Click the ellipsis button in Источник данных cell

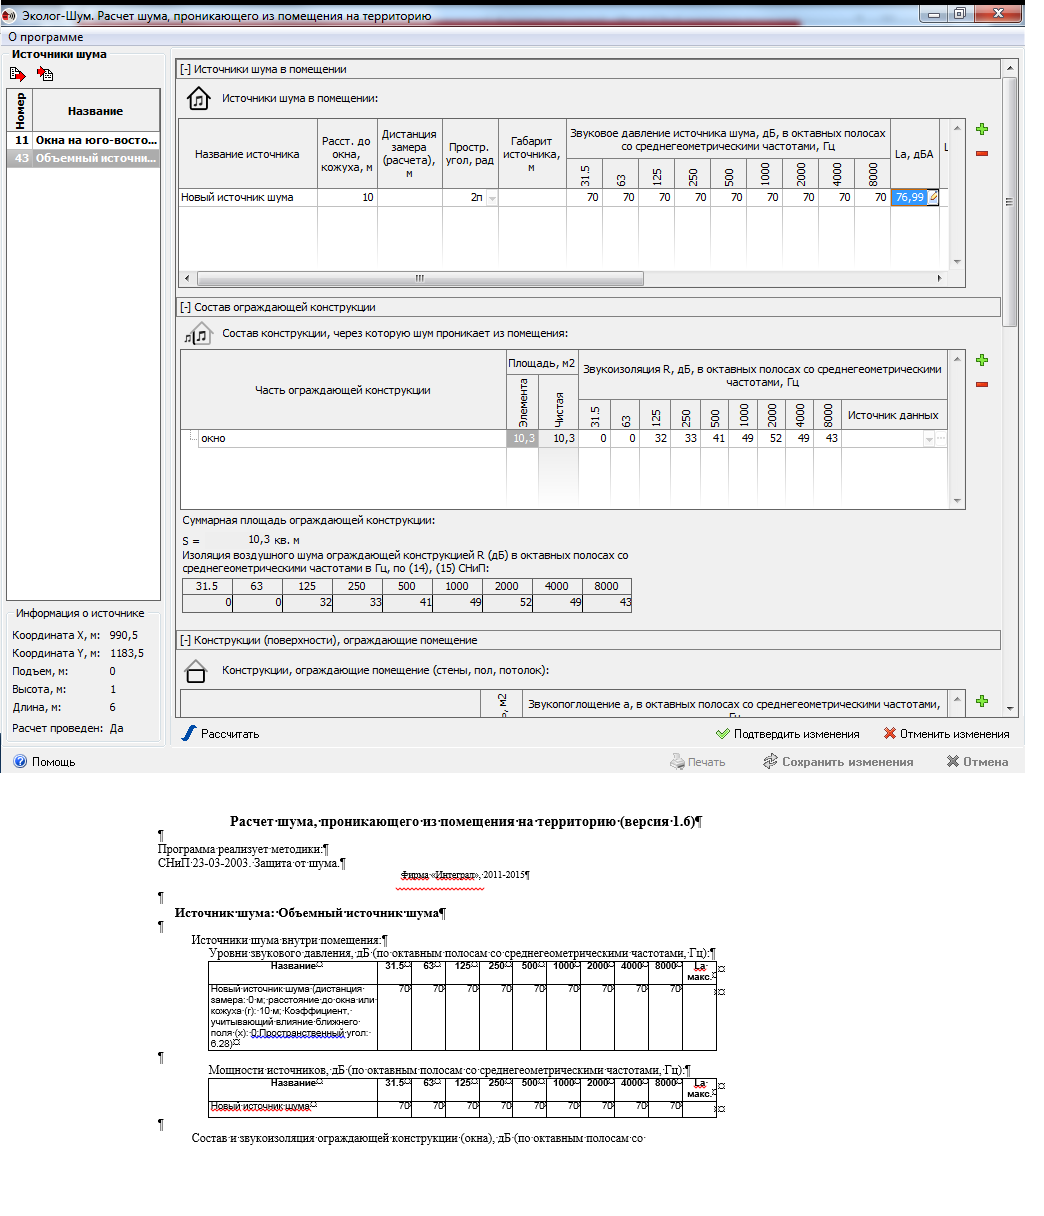tap(940, 439)
